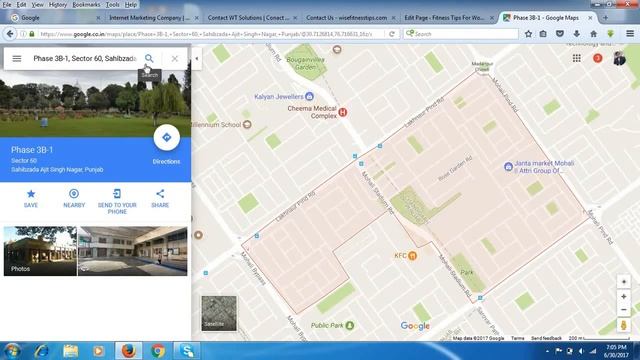Open File Explorer from the taskbar
Screen dimensions: 640x360
pyautogui.click(x=70, y=351)
